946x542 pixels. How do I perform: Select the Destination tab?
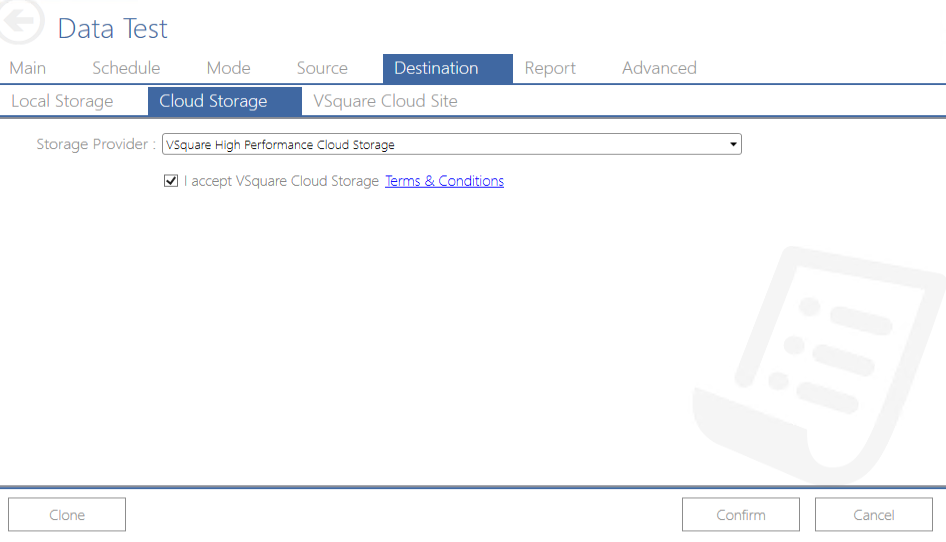[x=448, y=68]
